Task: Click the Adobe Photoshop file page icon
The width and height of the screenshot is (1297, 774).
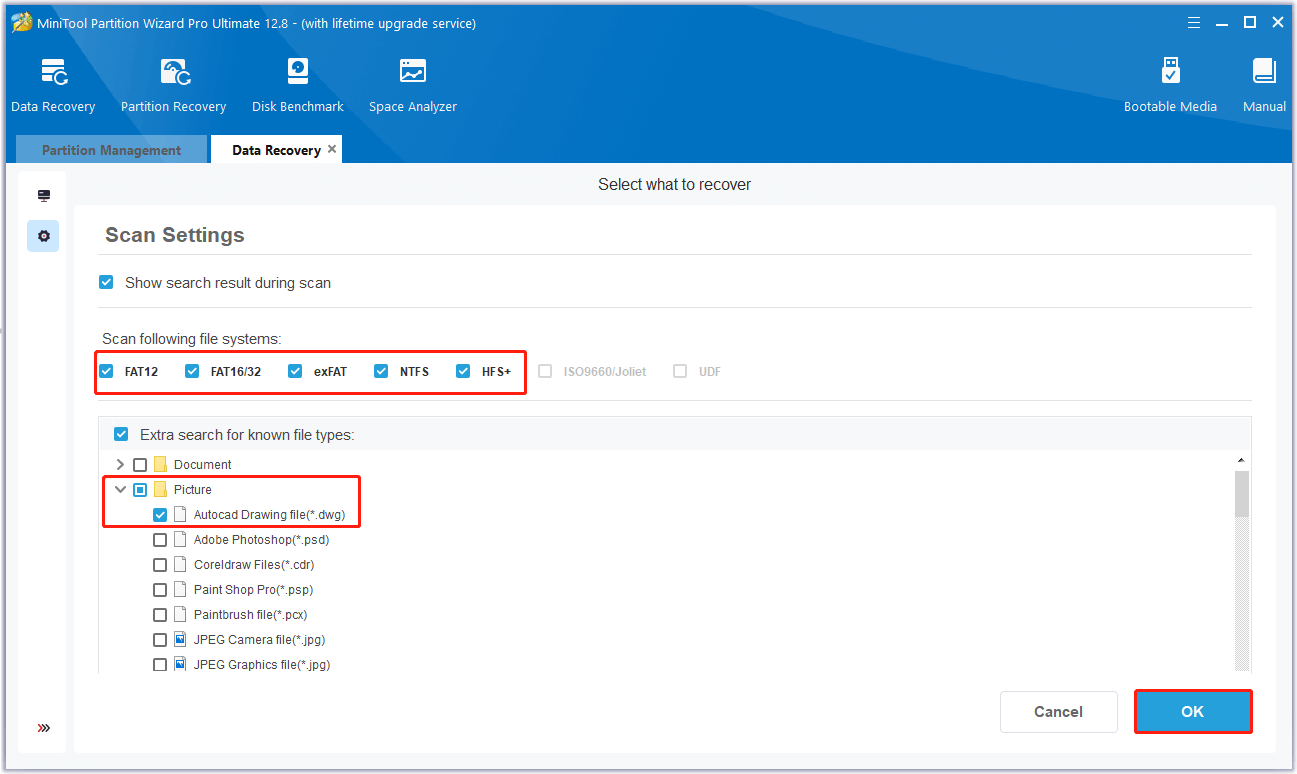Action: pyautogui.click(x=180, y=540)
